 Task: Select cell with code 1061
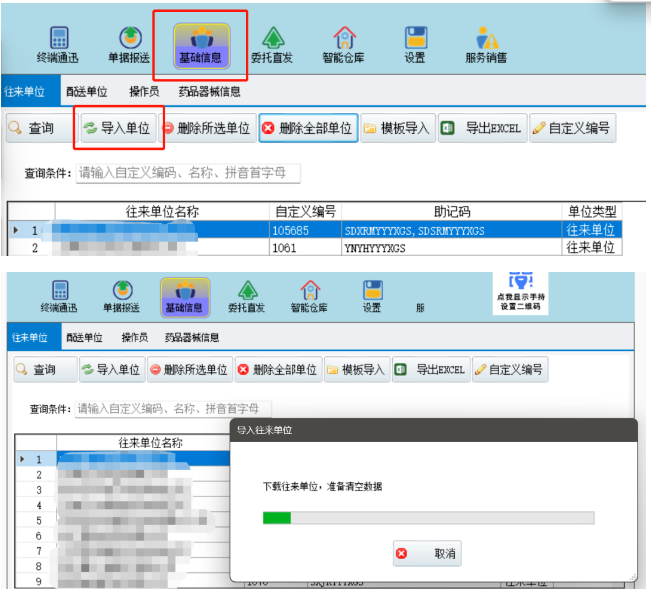point(306,248)
